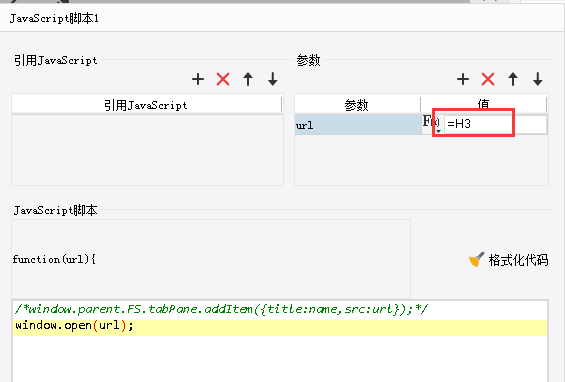
Task: Move referenced JavaScript entry down
Action: point(273,79)
